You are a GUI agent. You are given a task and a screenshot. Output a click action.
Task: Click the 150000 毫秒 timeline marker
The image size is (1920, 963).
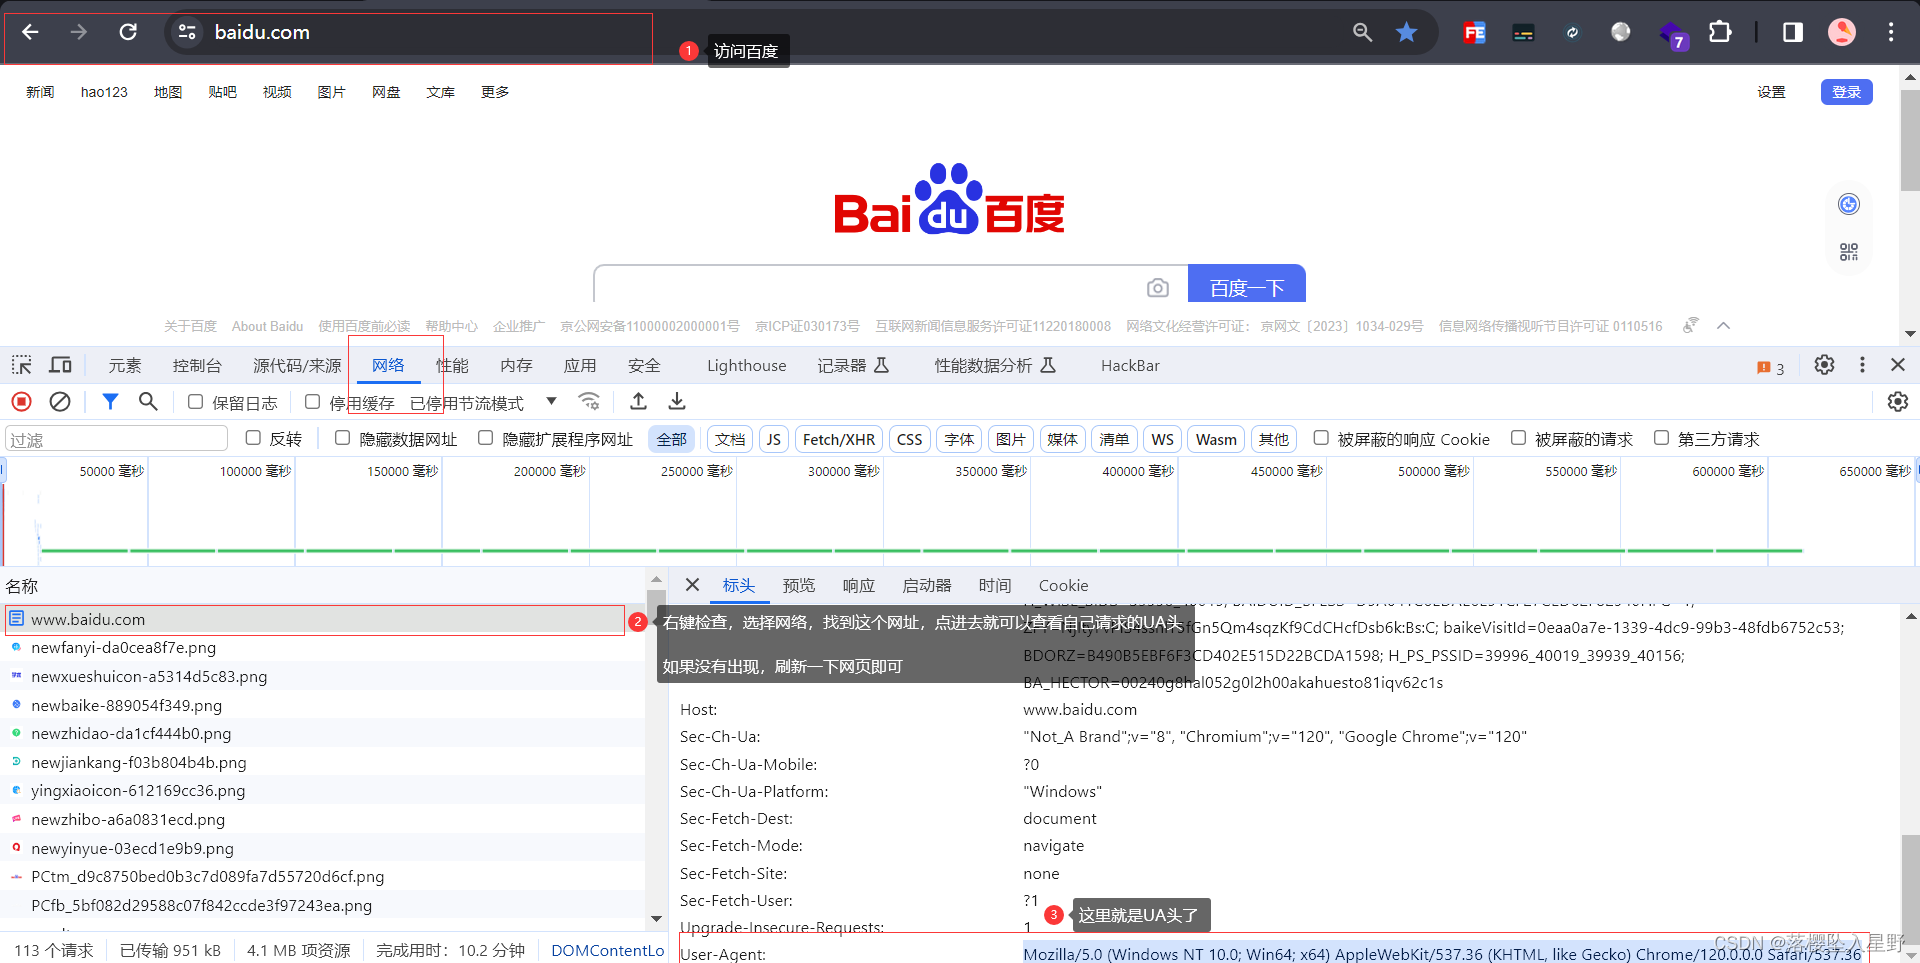[402, 471]
